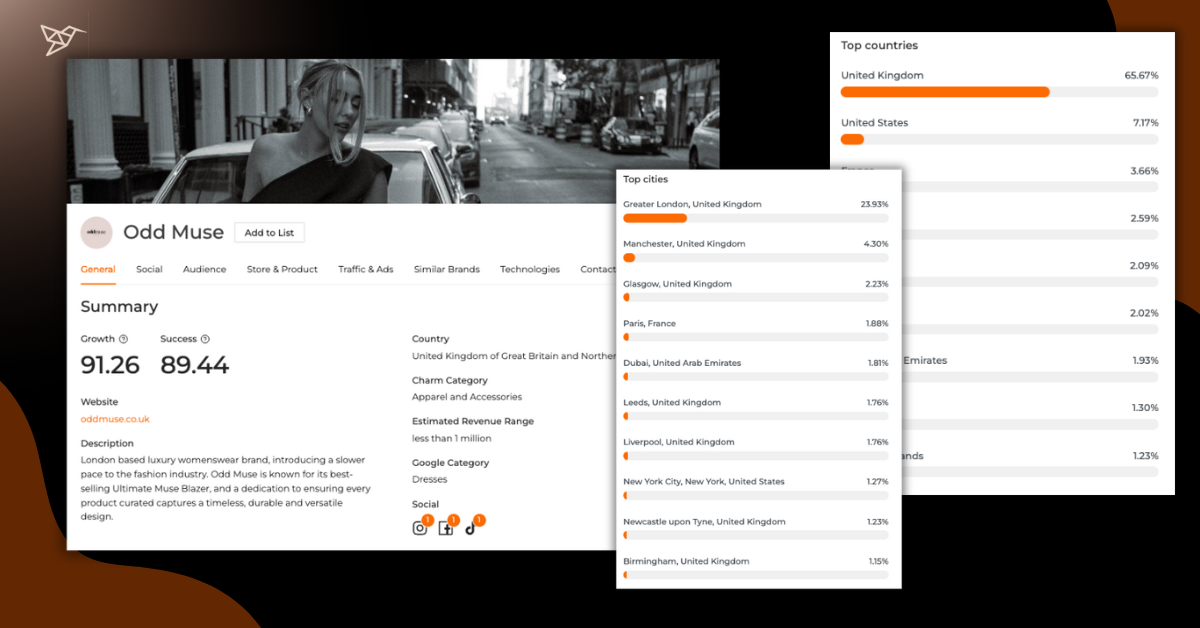Screen dimensions: 1200x628
Task: Switch to the Social tab
Action: click(x=149, y=269)
